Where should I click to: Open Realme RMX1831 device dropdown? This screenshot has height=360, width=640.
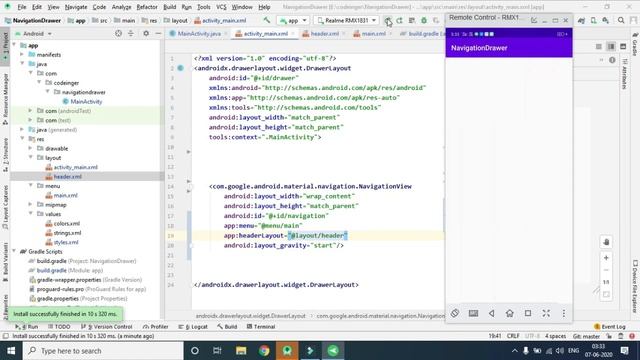click(x=346, y=20)
